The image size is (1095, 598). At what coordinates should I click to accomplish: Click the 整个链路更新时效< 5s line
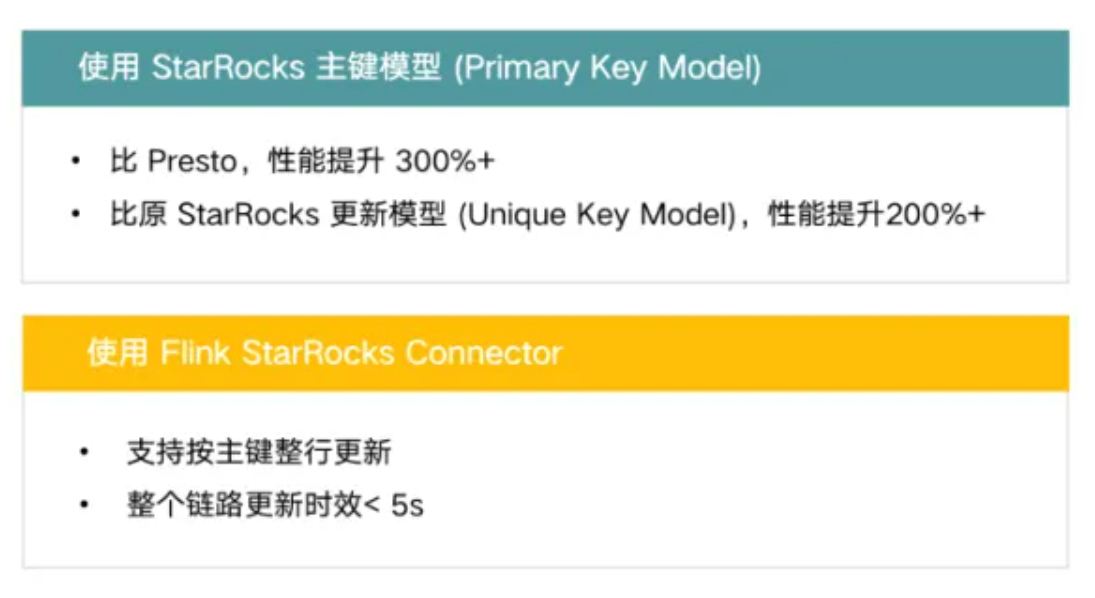pos(275,504)
